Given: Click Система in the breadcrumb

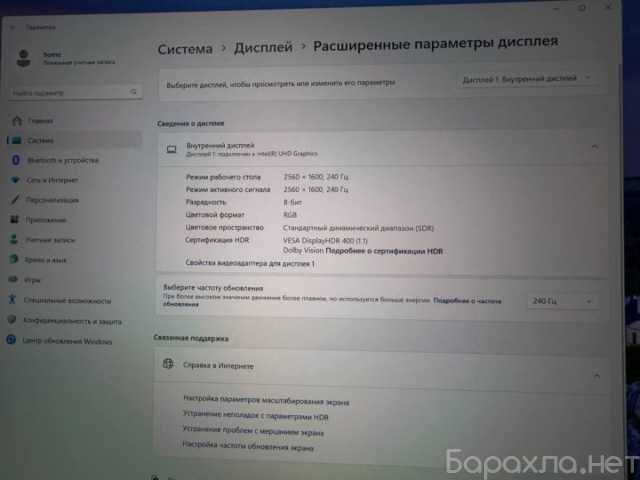Looking at the screenshot, I should click(185, 48).
